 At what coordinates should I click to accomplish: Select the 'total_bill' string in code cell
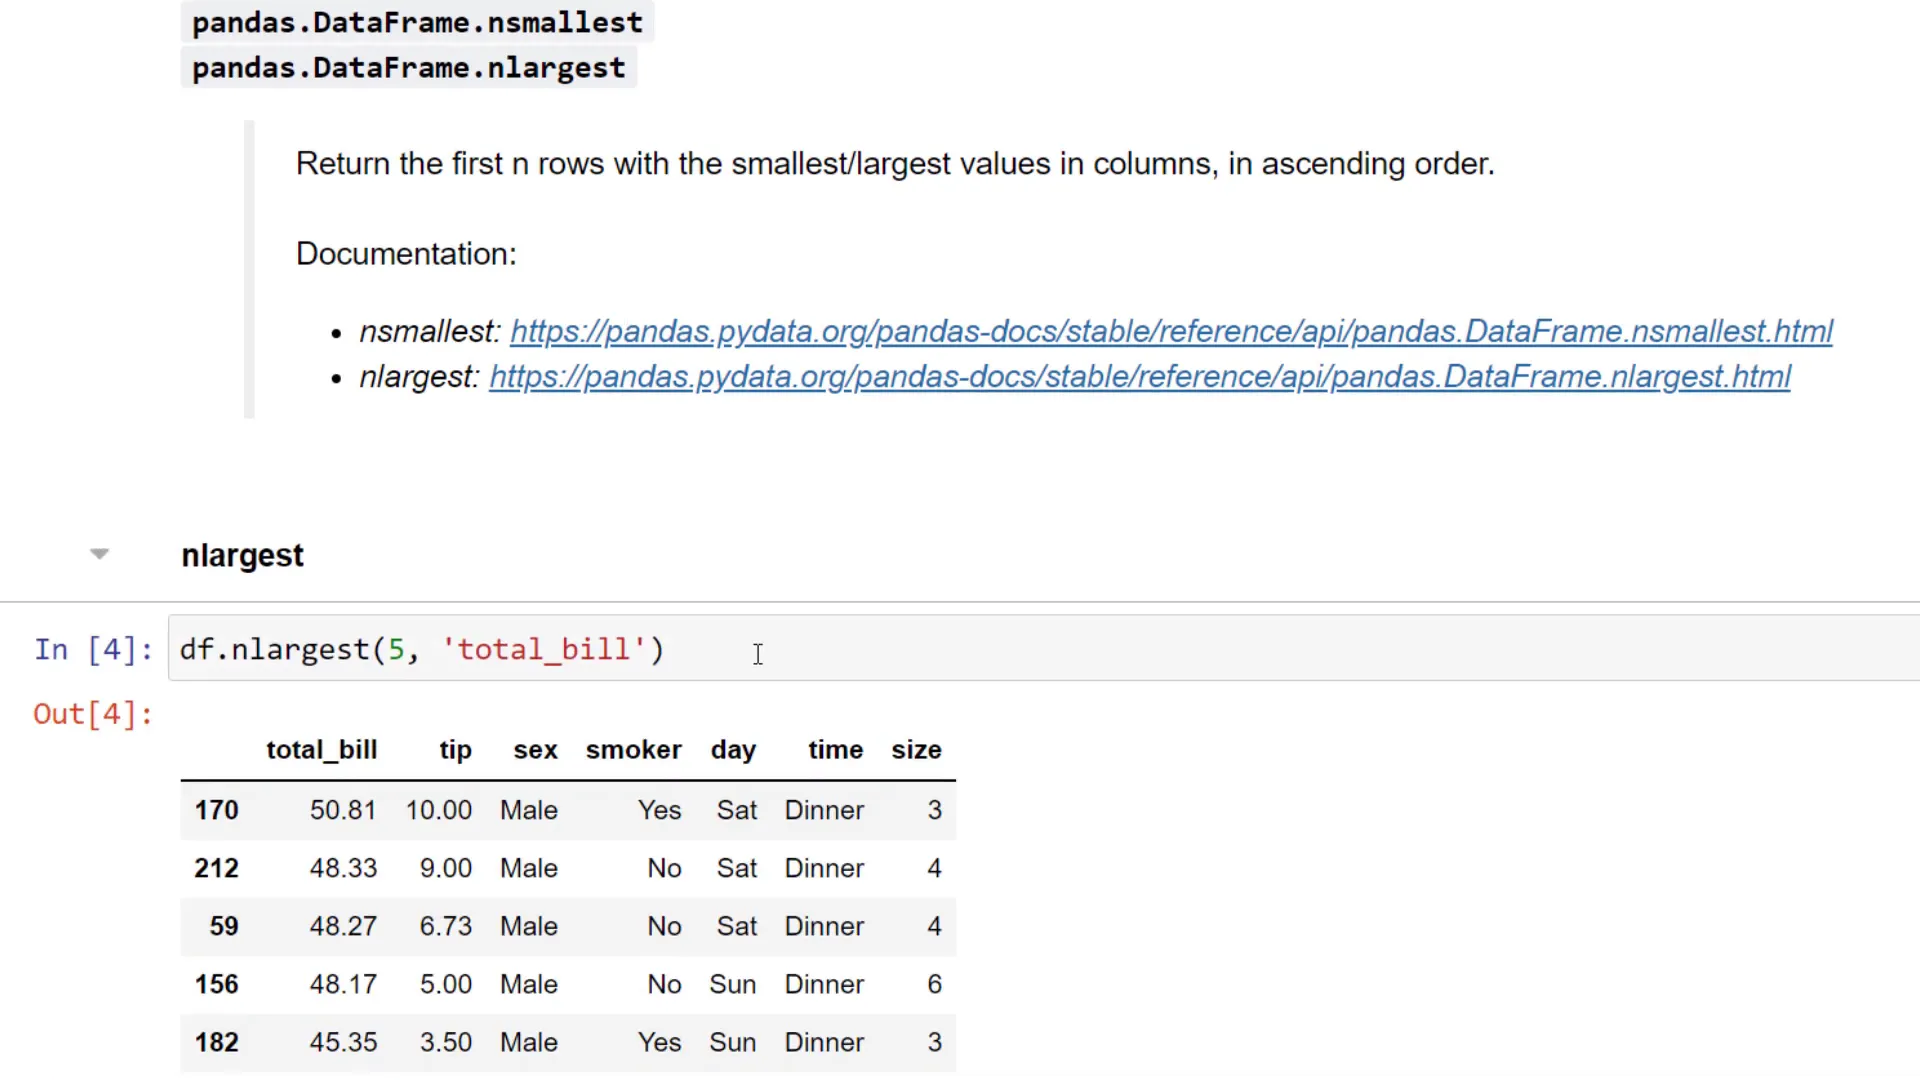pos(549,649)
